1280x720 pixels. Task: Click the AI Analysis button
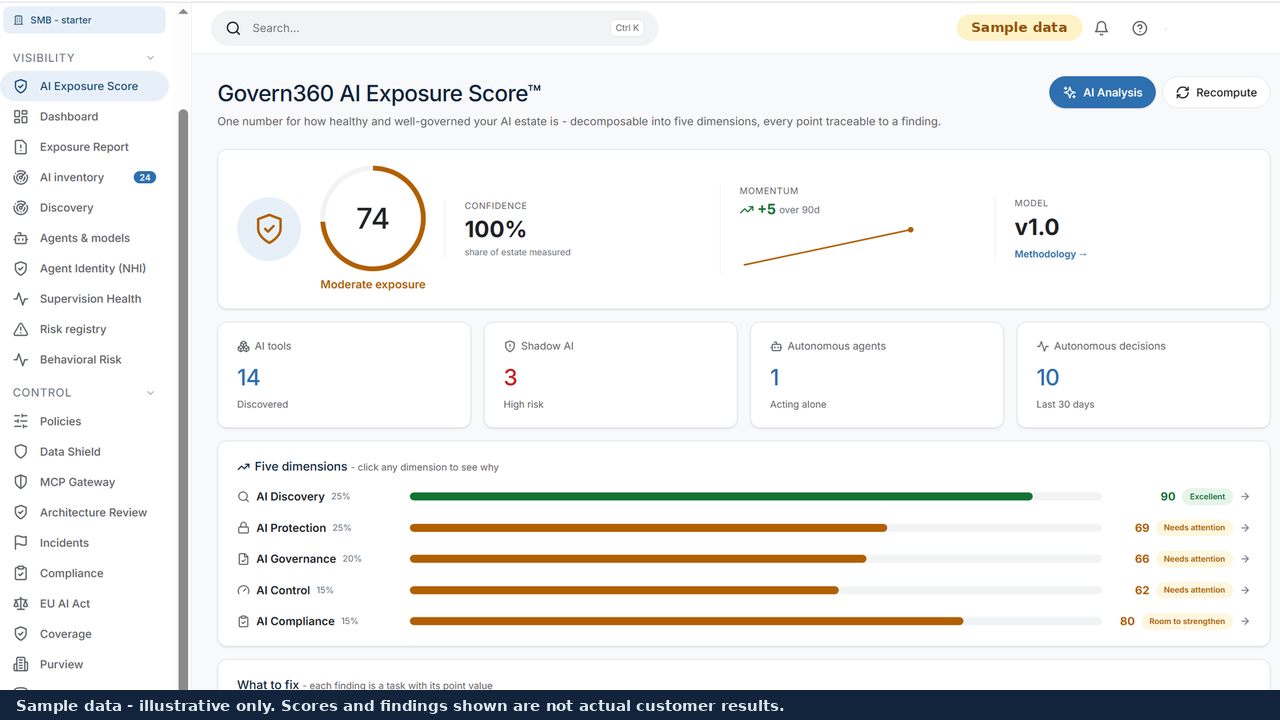click(1102, 92)
